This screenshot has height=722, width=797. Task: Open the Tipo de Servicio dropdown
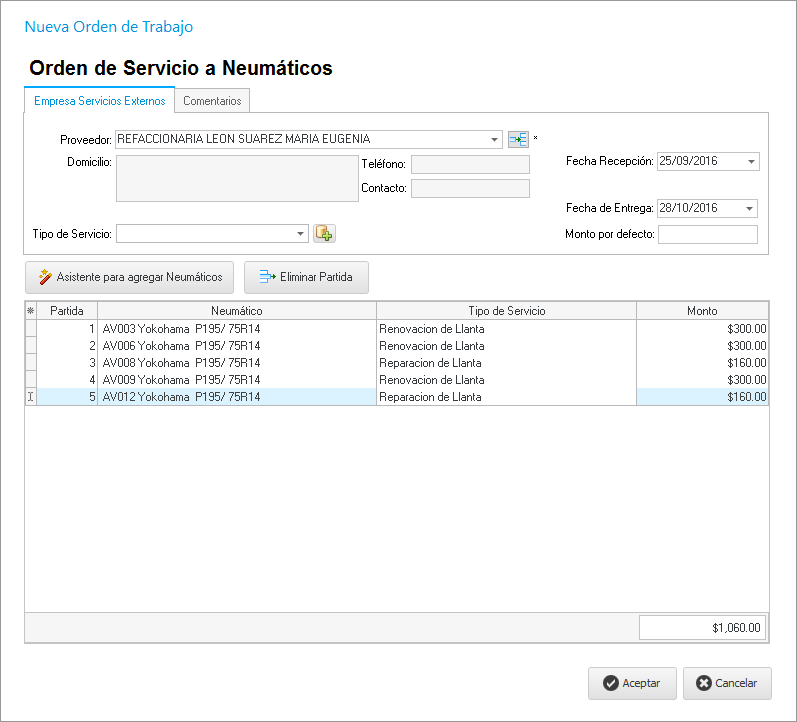301,234
